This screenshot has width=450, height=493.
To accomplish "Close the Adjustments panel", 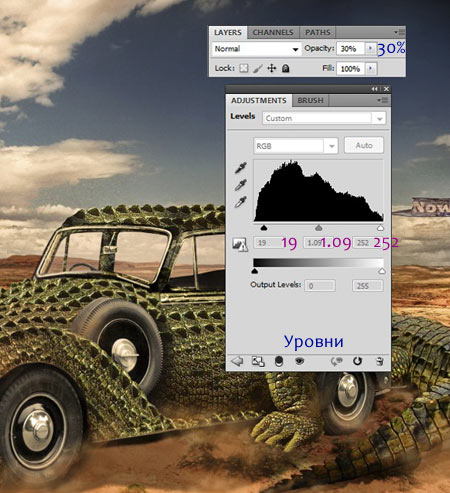I will click(386, 89).
